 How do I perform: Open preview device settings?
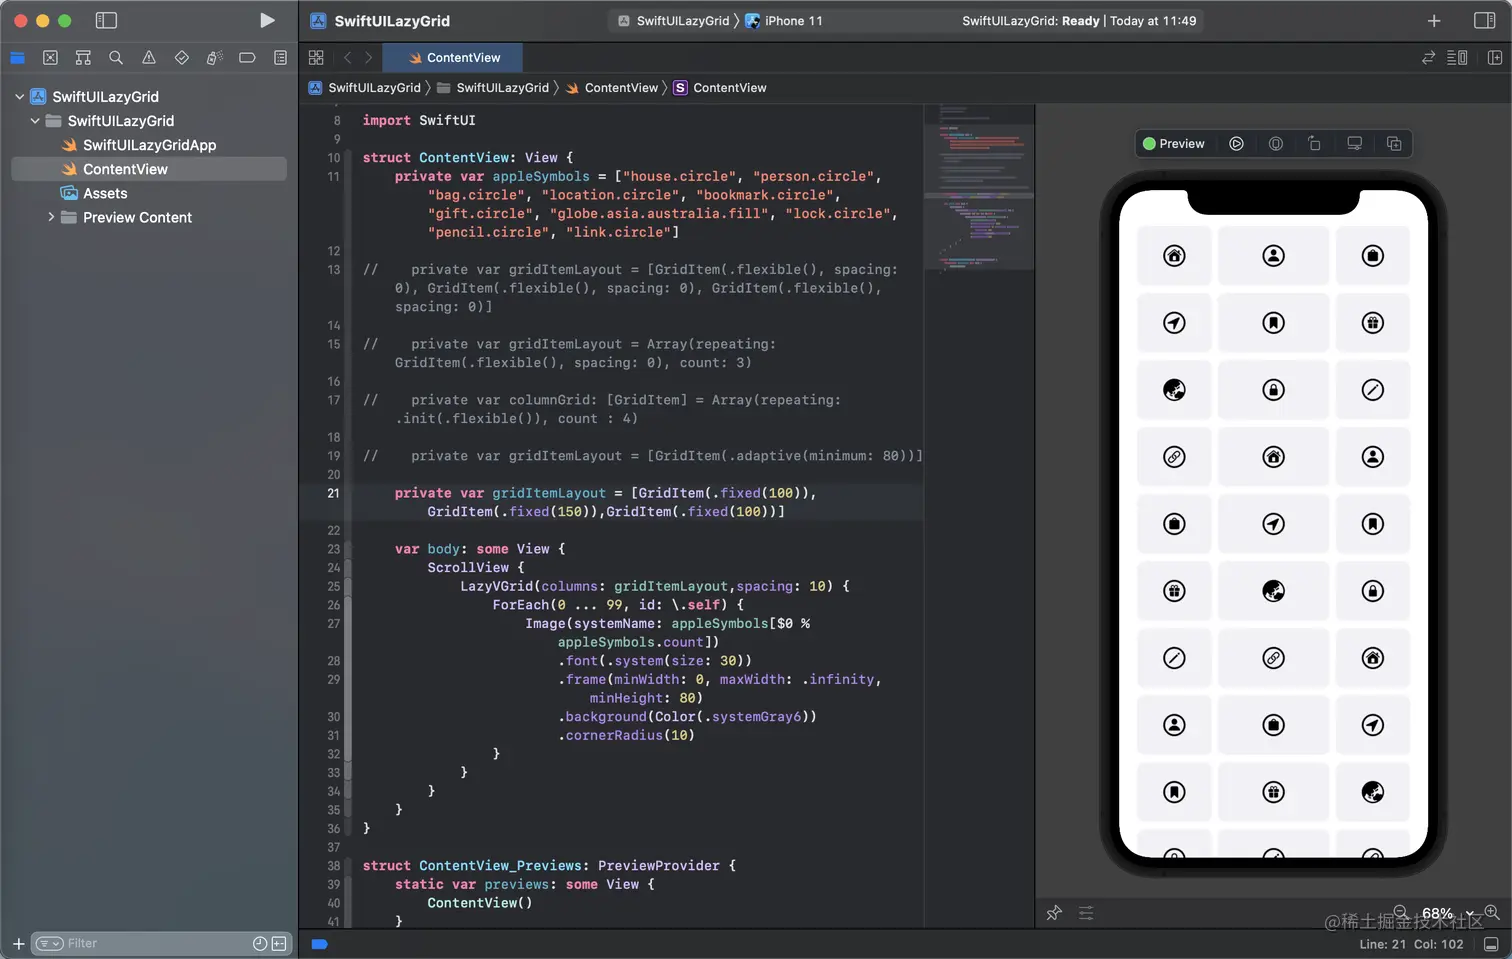click(x=1355, y=144)
